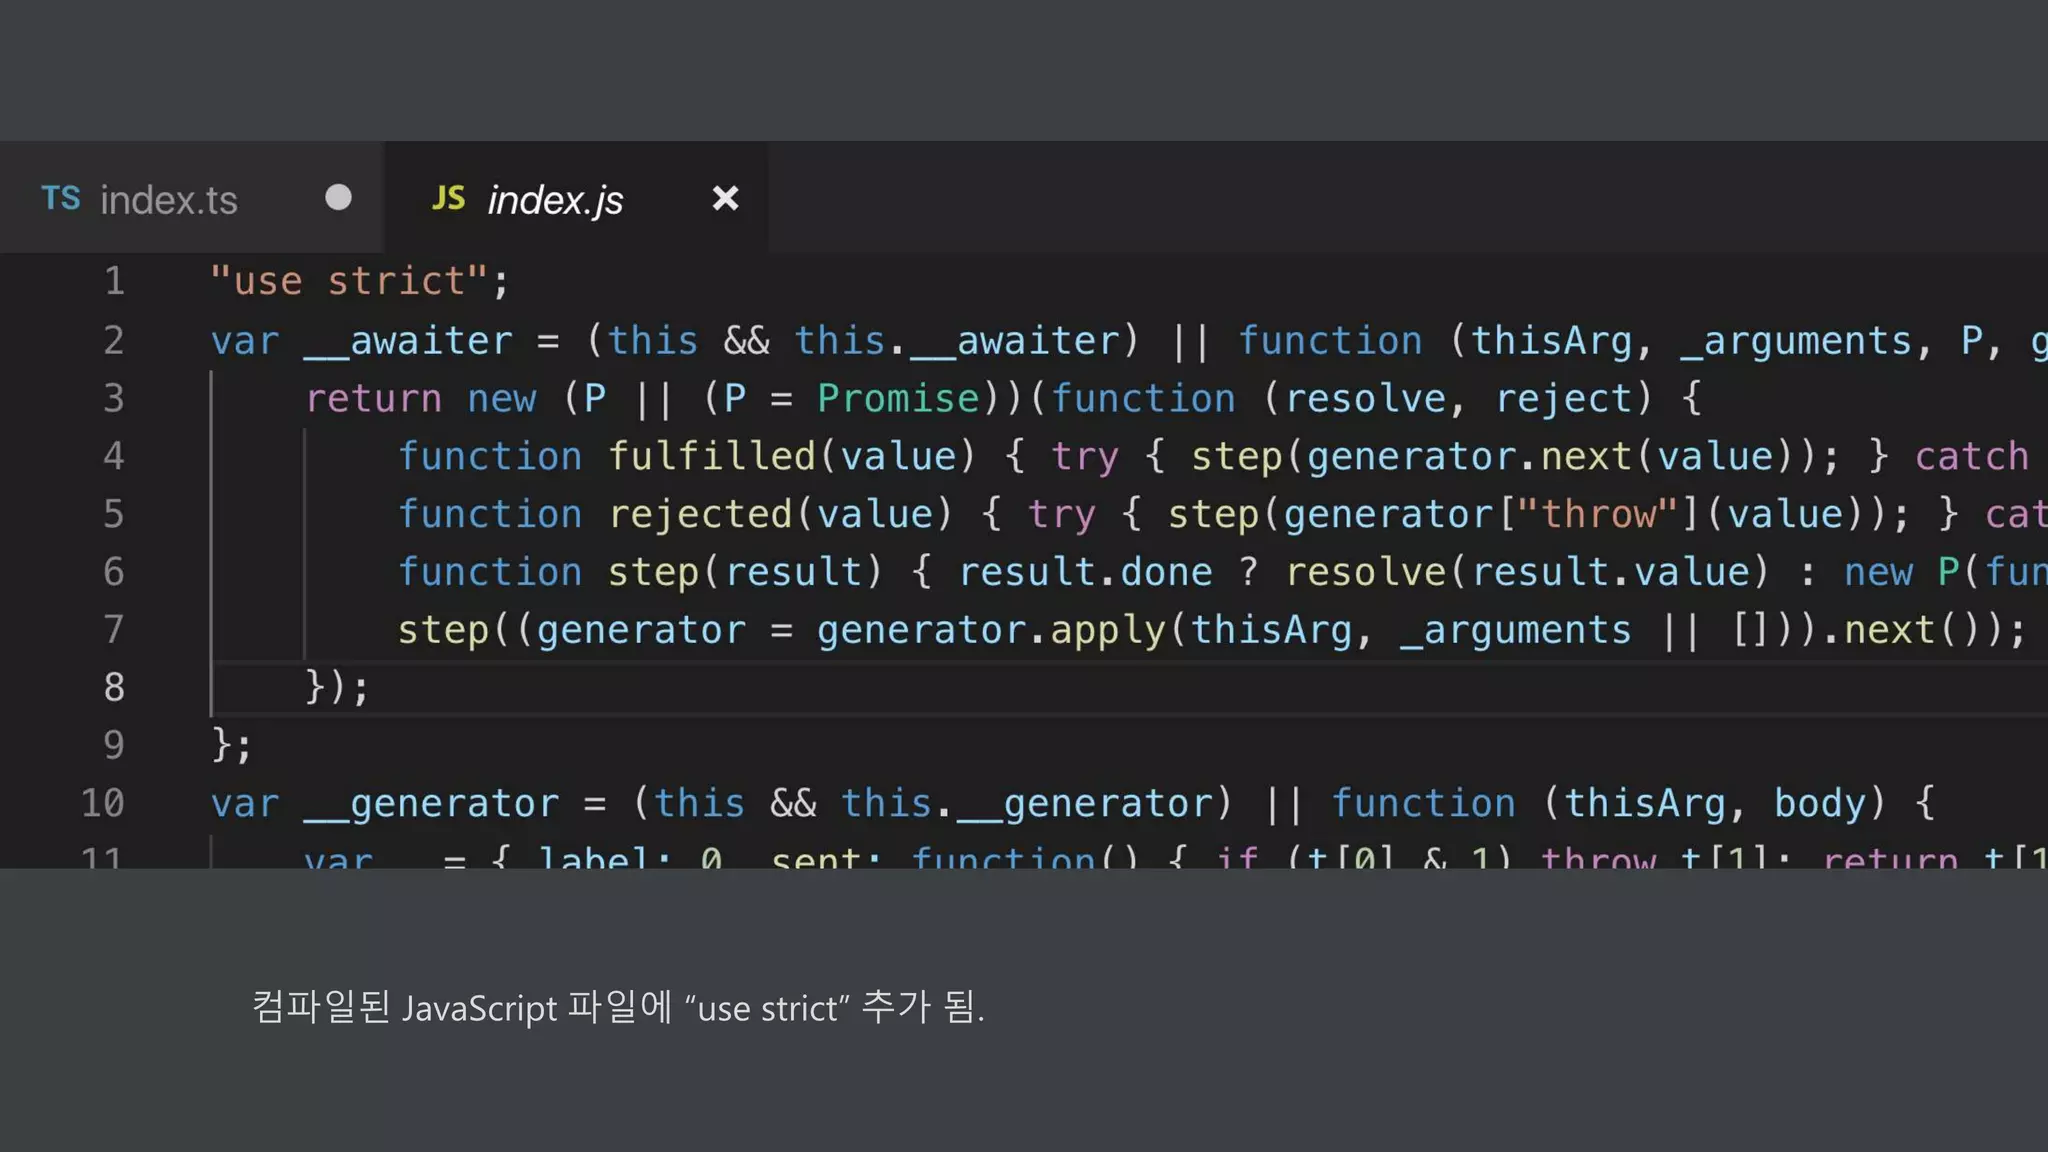Screen dimensions: 2048x1152
Task: Click the unsaved dot on index.ts tab
Action: click(338, 197)
